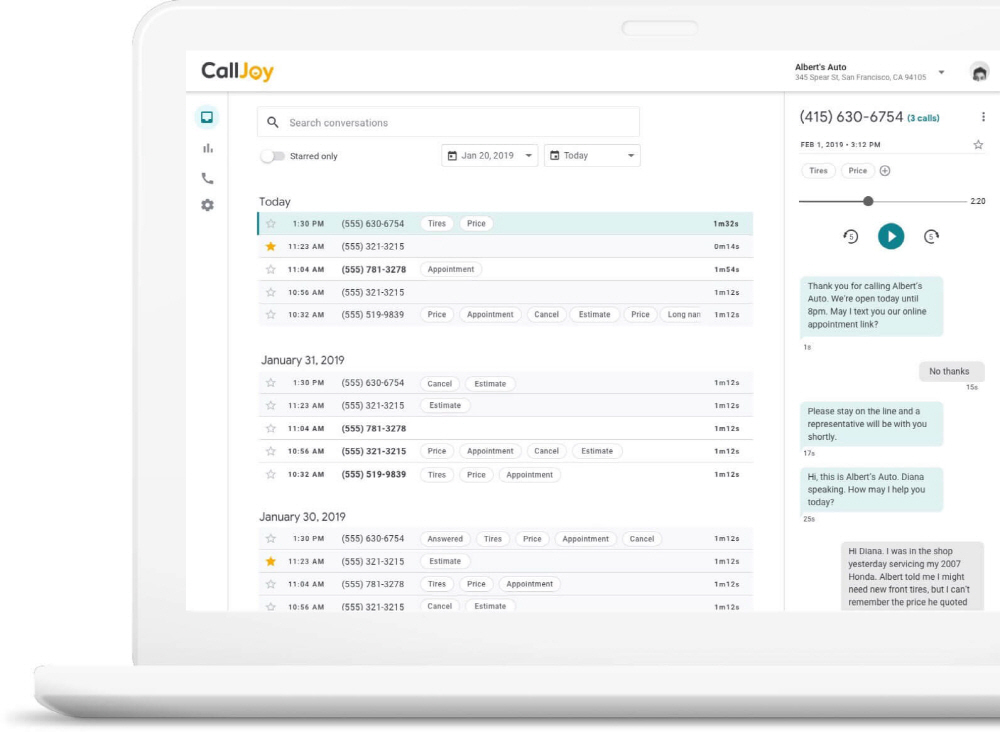
Task: Star the call in the detail panel
Action: pyautogui.click(x=978, y=145)
